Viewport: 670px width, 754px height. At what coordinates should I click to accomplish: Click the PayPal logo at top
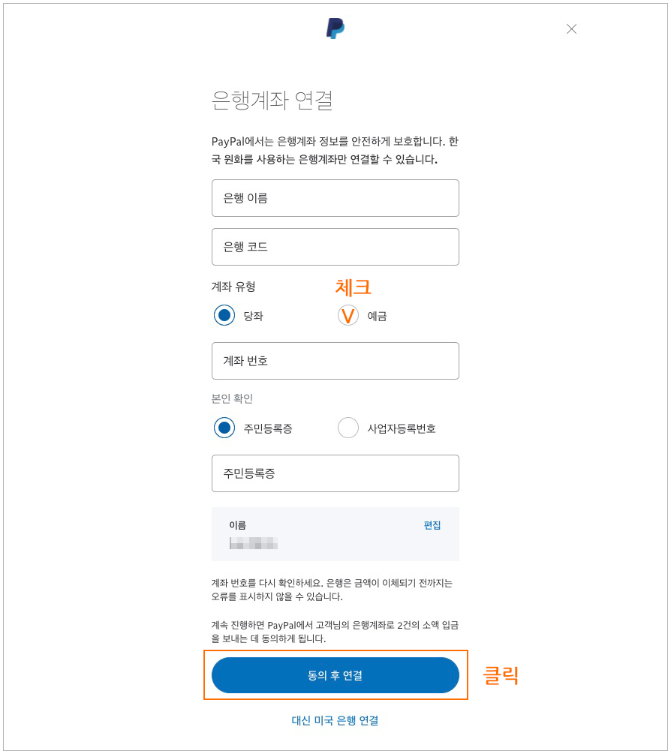[335, 28]
